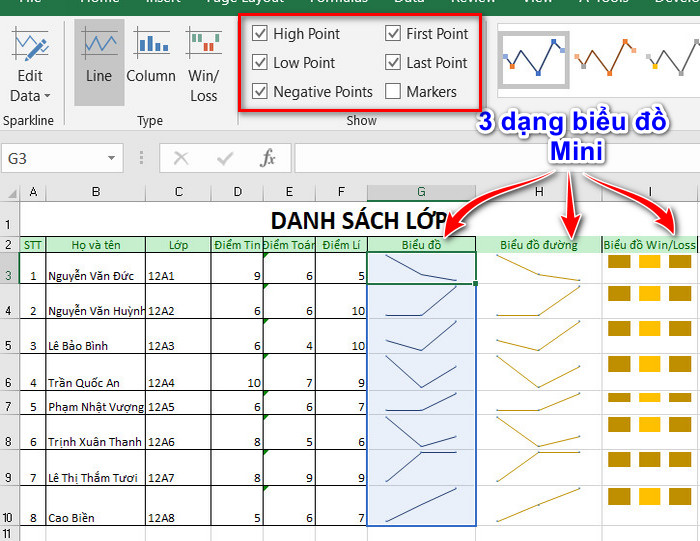Click the 'Lớp' header cell
700x541 pixels.
coord(178,245)
